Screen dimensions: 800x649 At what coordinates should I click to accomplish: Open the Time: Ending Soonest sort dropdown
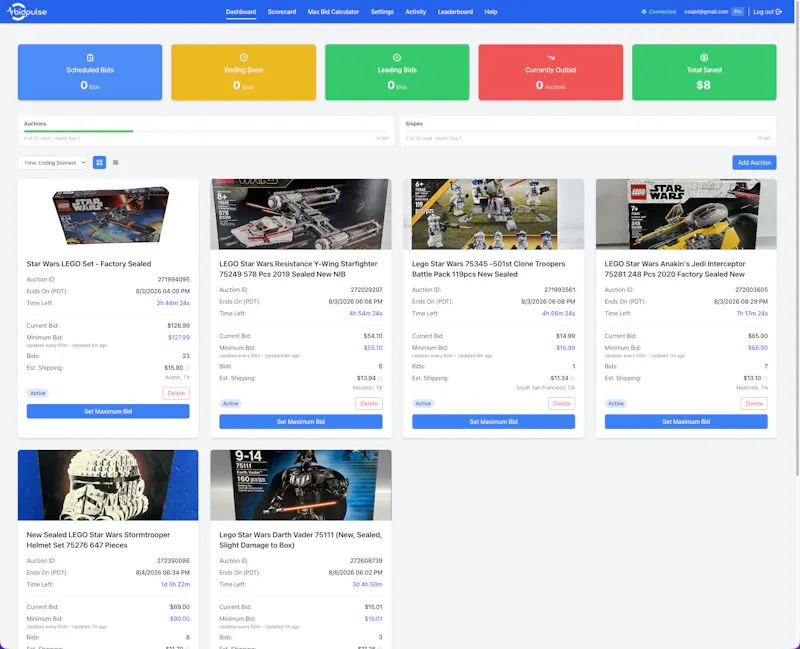(52, 163)
